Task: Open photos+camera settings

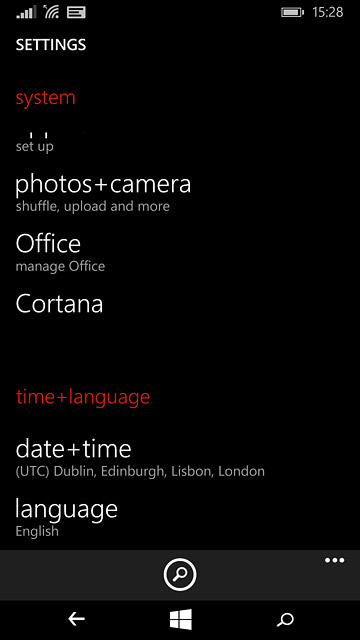Action: [103, 193]
